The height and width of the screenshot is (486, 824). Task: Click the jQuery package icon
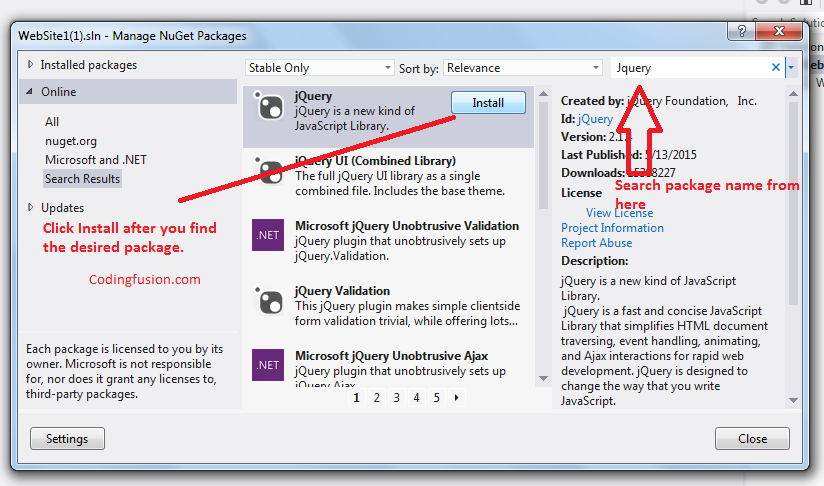click(269, 105)
